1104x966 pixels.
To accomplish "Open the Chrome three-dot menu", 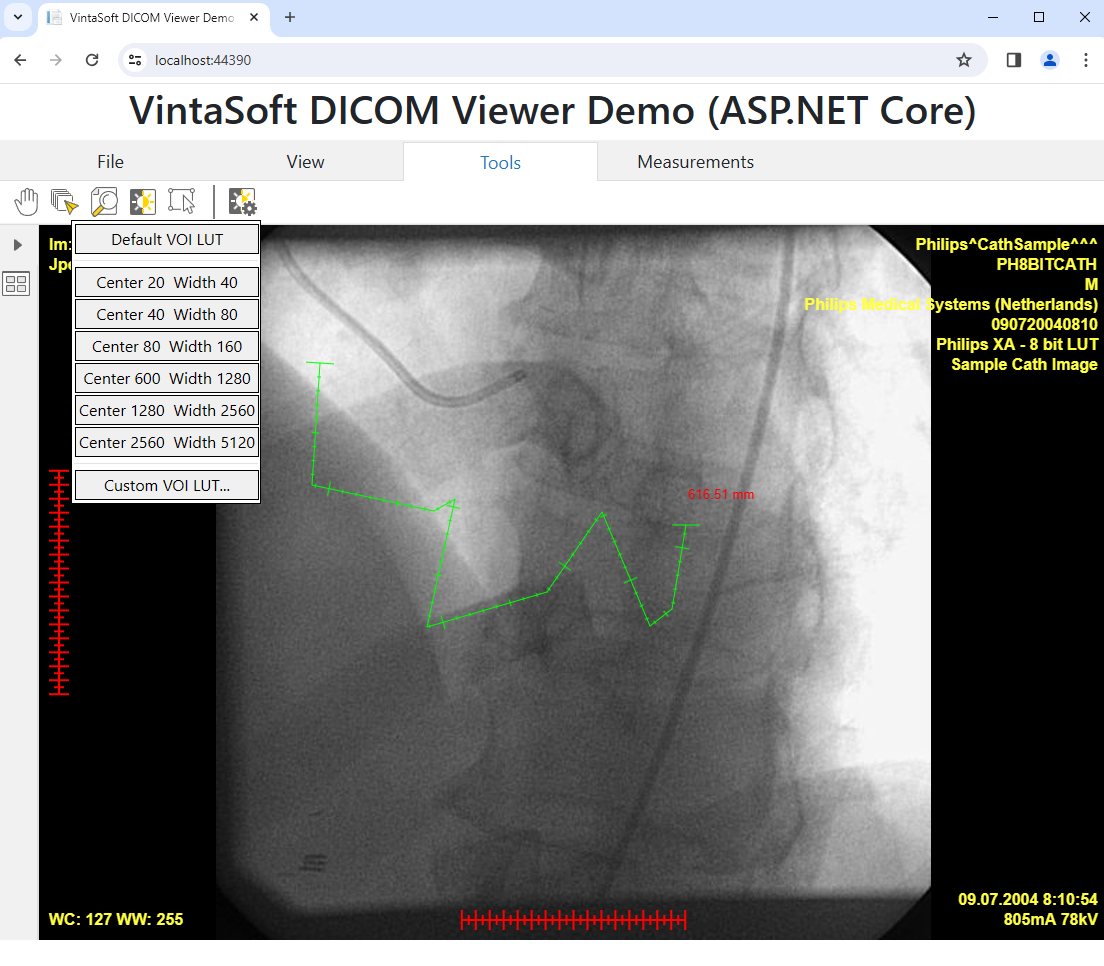I will pos(1085,60).
